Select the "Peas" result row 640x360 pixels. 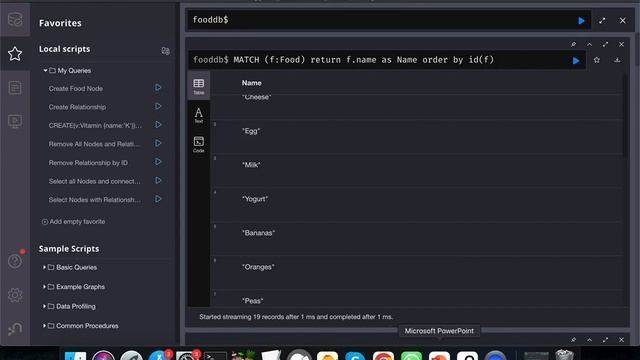(416, 298)
